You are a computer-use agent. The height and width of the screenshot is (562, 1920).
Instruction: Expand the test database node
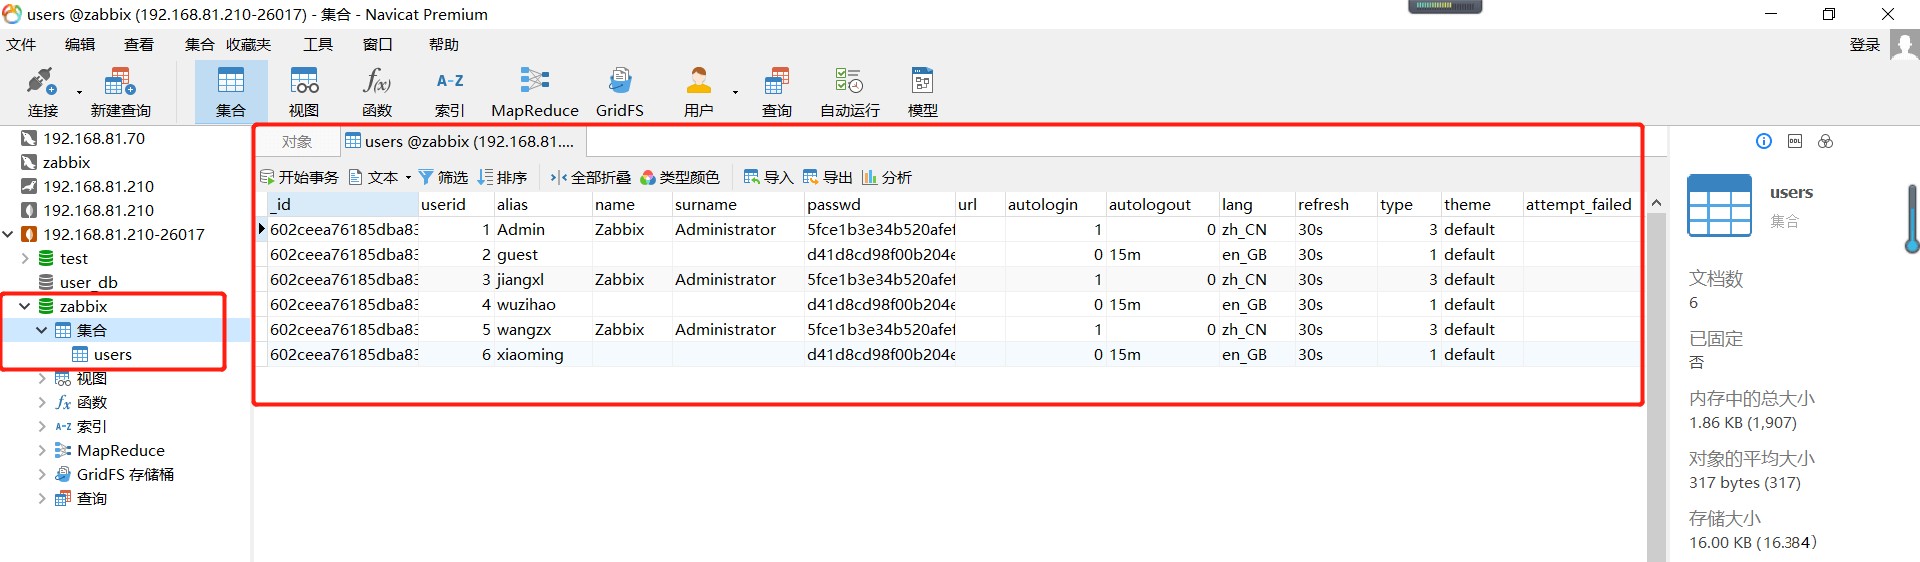click(25, 258)
